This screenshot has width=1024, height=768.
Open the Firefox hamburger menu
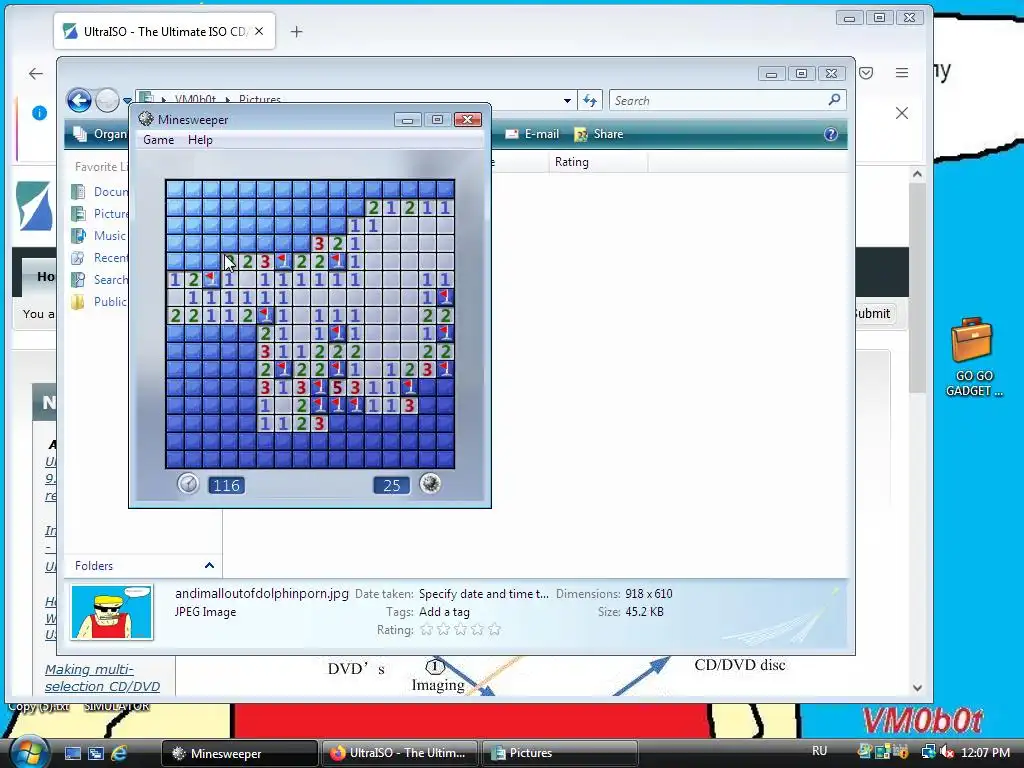point(902,73)
